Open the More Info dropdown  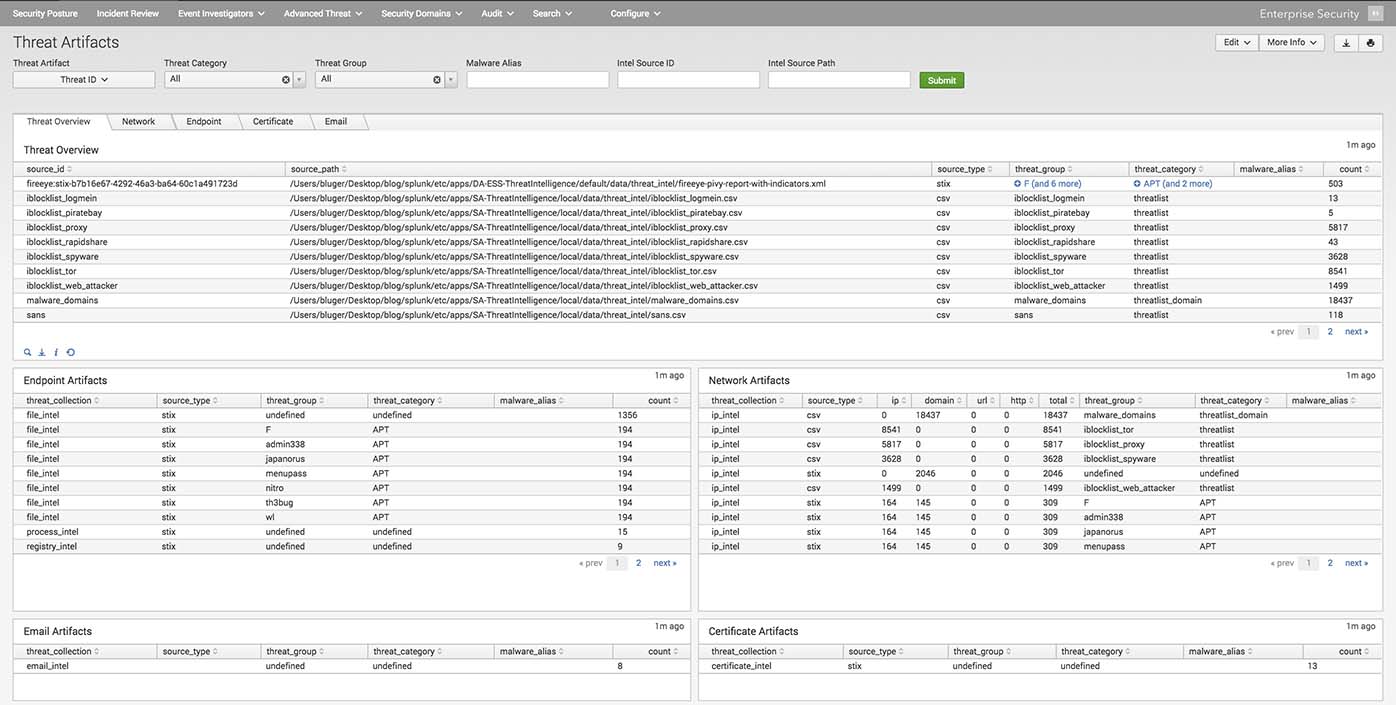point(1292,43)
